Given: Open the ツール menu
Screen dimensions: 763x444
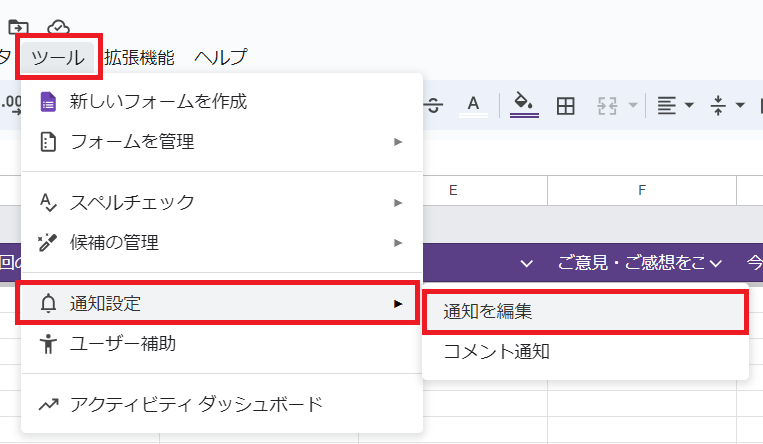Looking at the screenshot, I should point(58,57).
